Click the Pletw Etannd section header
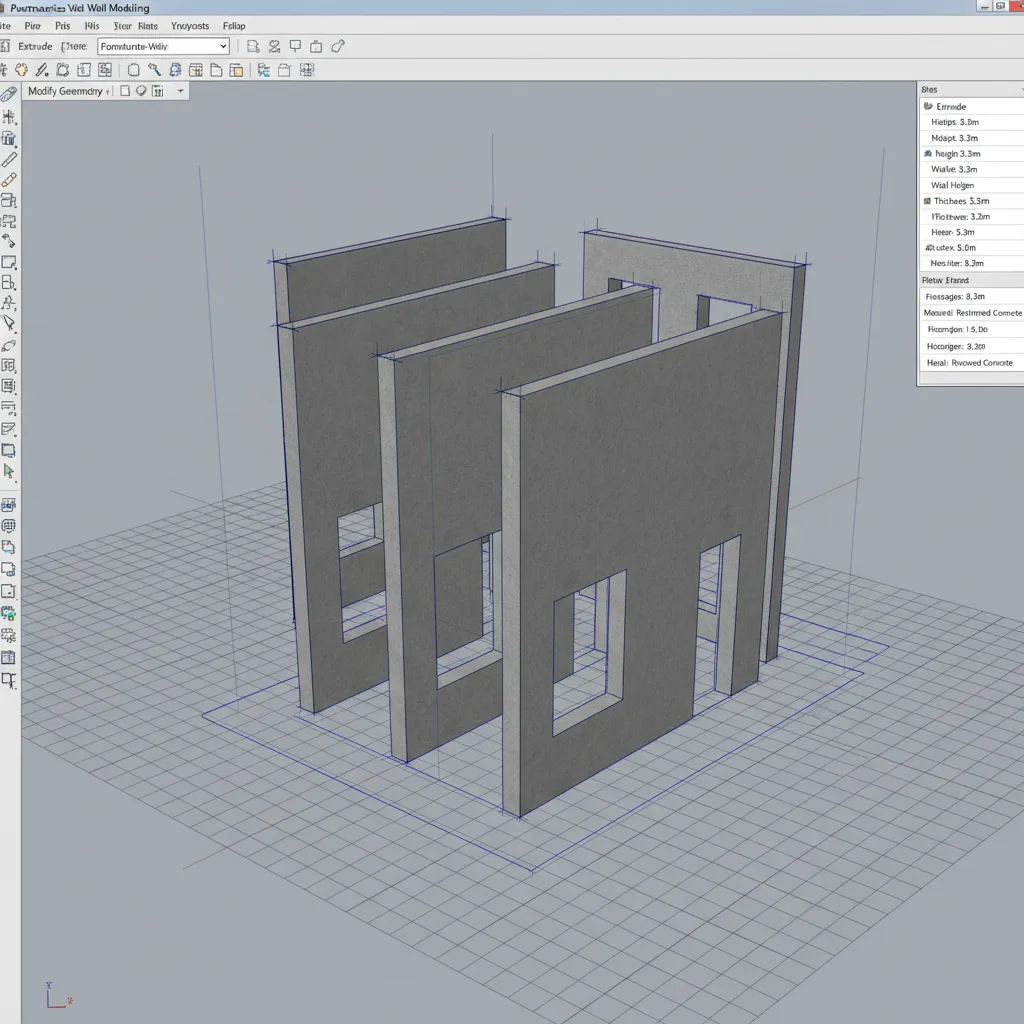The image size is (1024, 1024). [972, 280]
